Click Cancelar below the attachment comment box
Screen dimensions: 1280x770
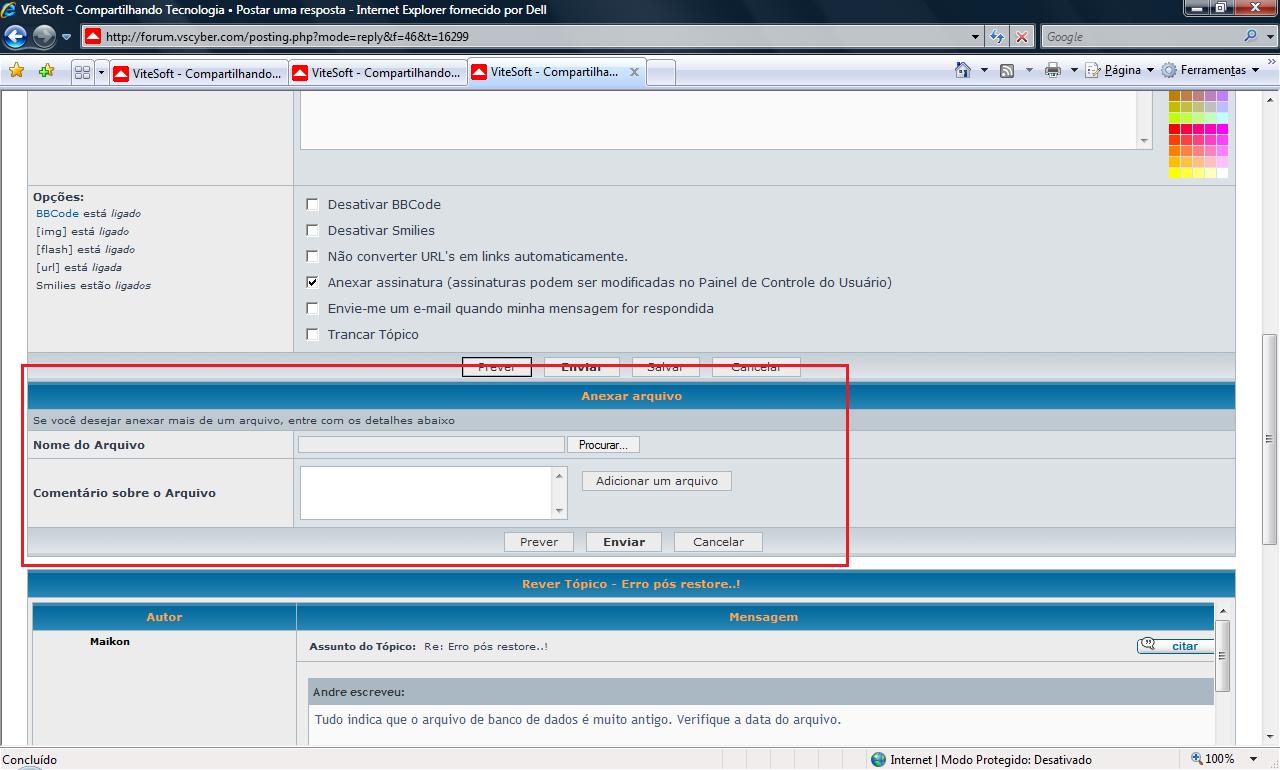(718, 542)
